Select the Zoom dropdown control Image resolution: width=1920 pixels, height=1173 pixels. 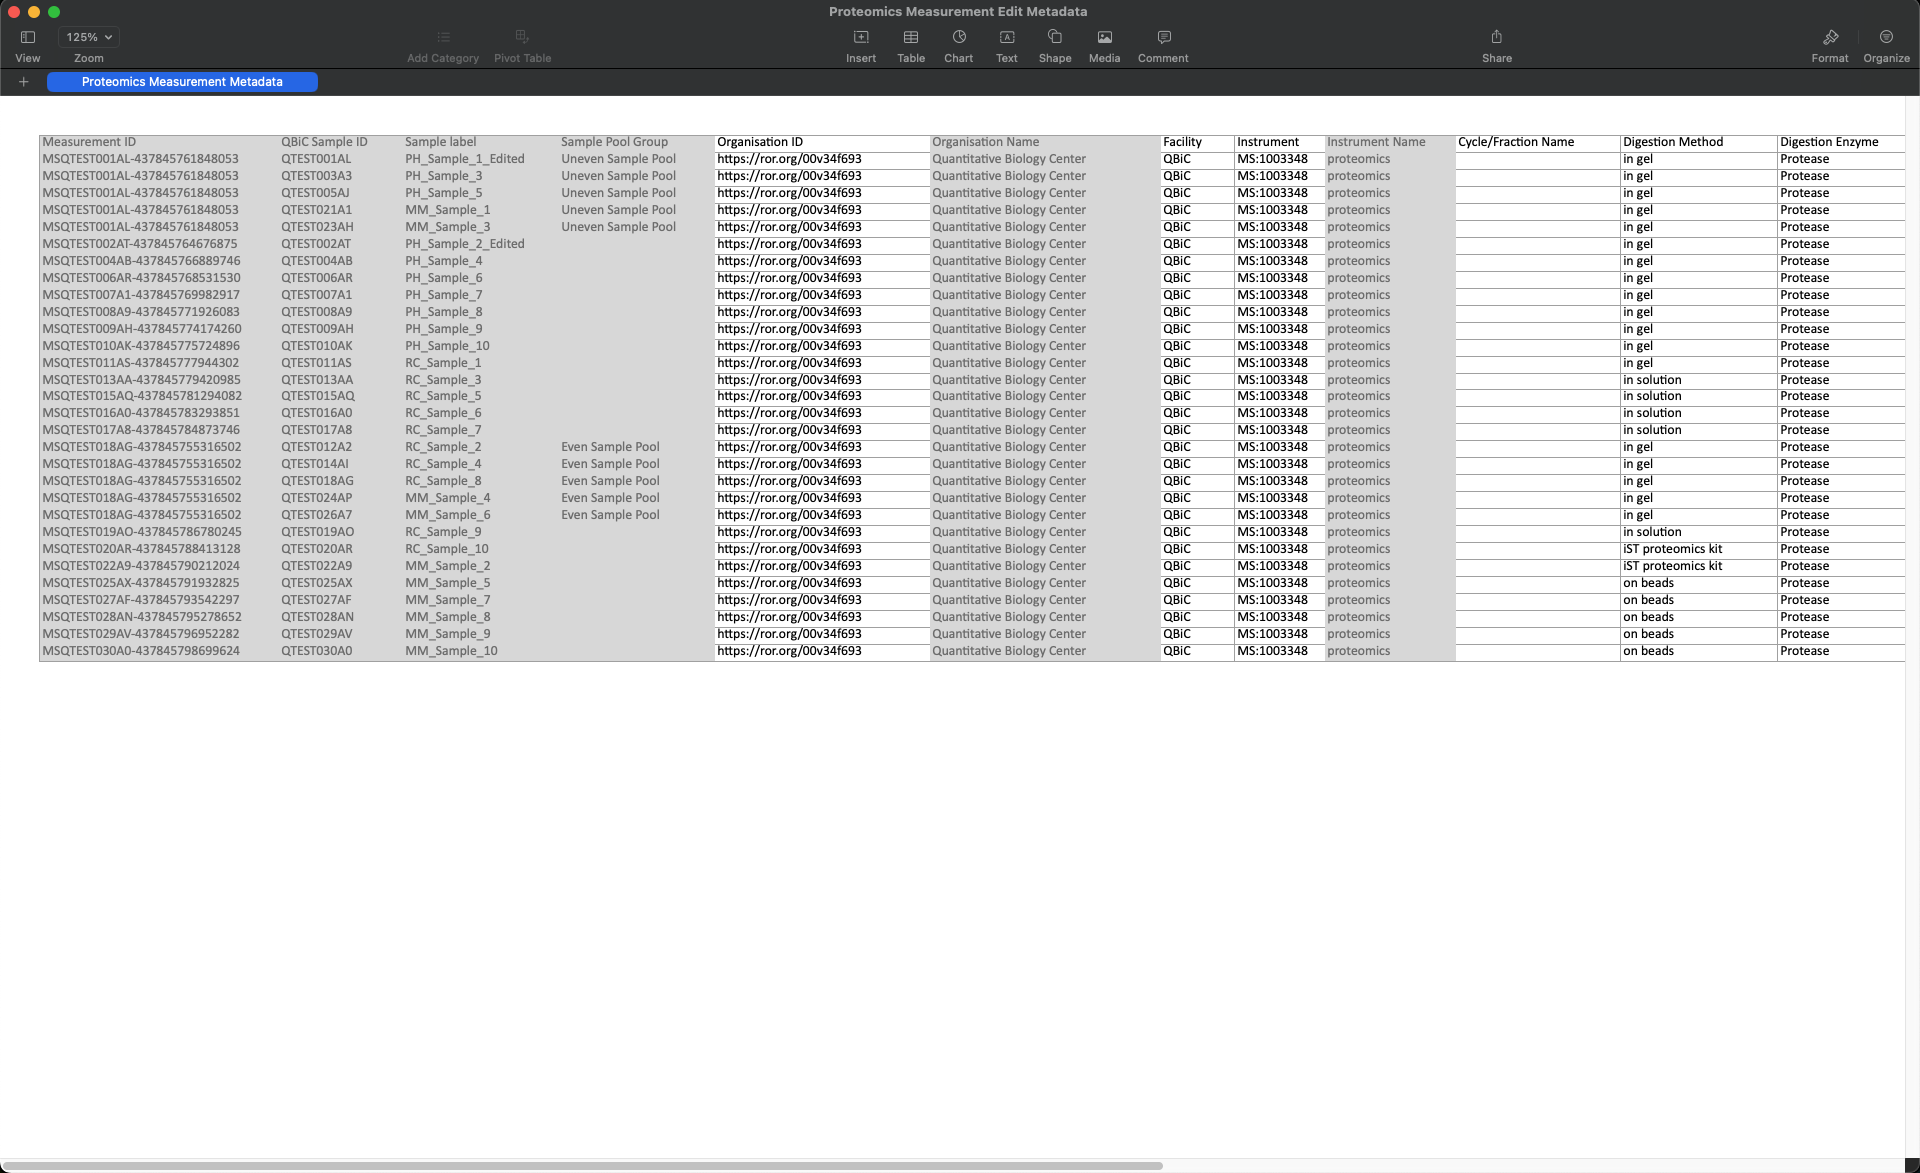pyautogui.click(x=89, y=37)
